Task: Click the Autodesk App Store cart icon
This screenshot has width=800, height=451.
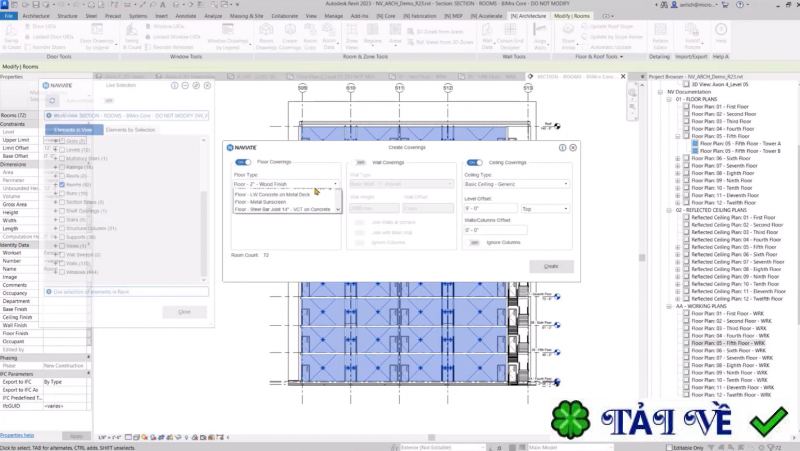Action: point(725,5)
